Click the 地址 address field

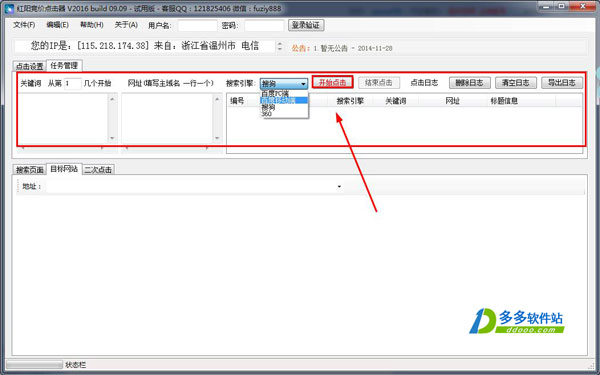190,186
